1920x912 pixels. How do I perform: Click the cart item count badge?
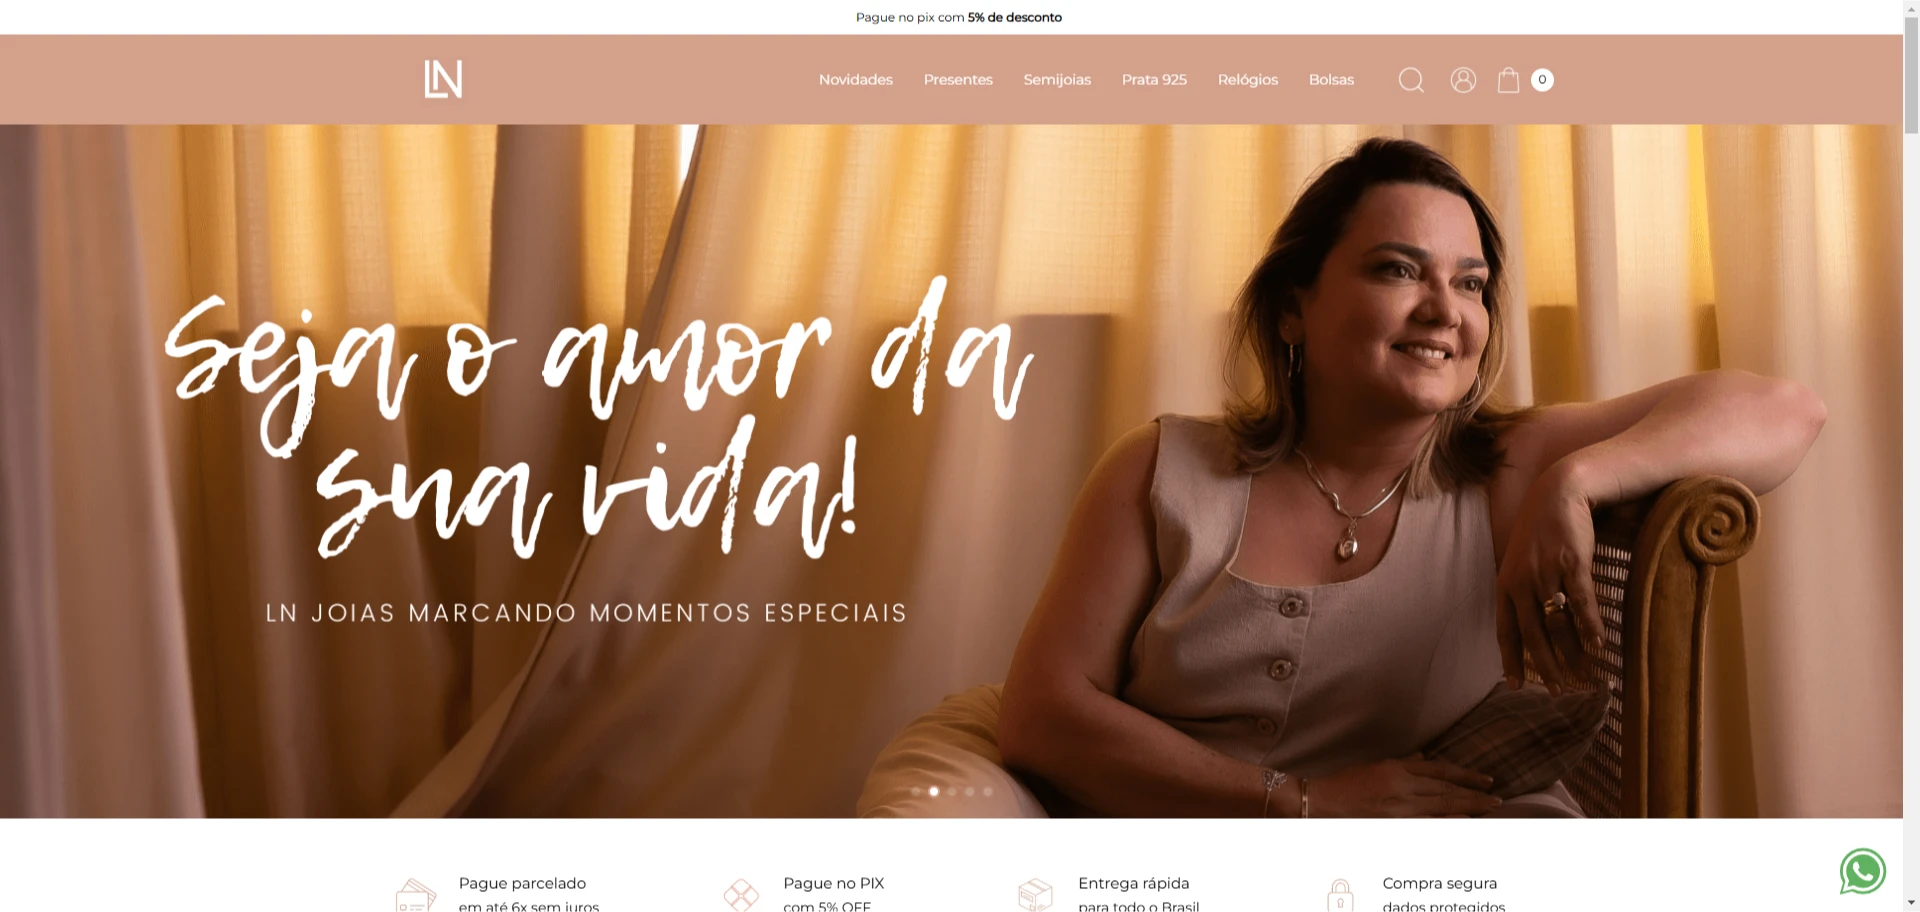(1542, 80)
